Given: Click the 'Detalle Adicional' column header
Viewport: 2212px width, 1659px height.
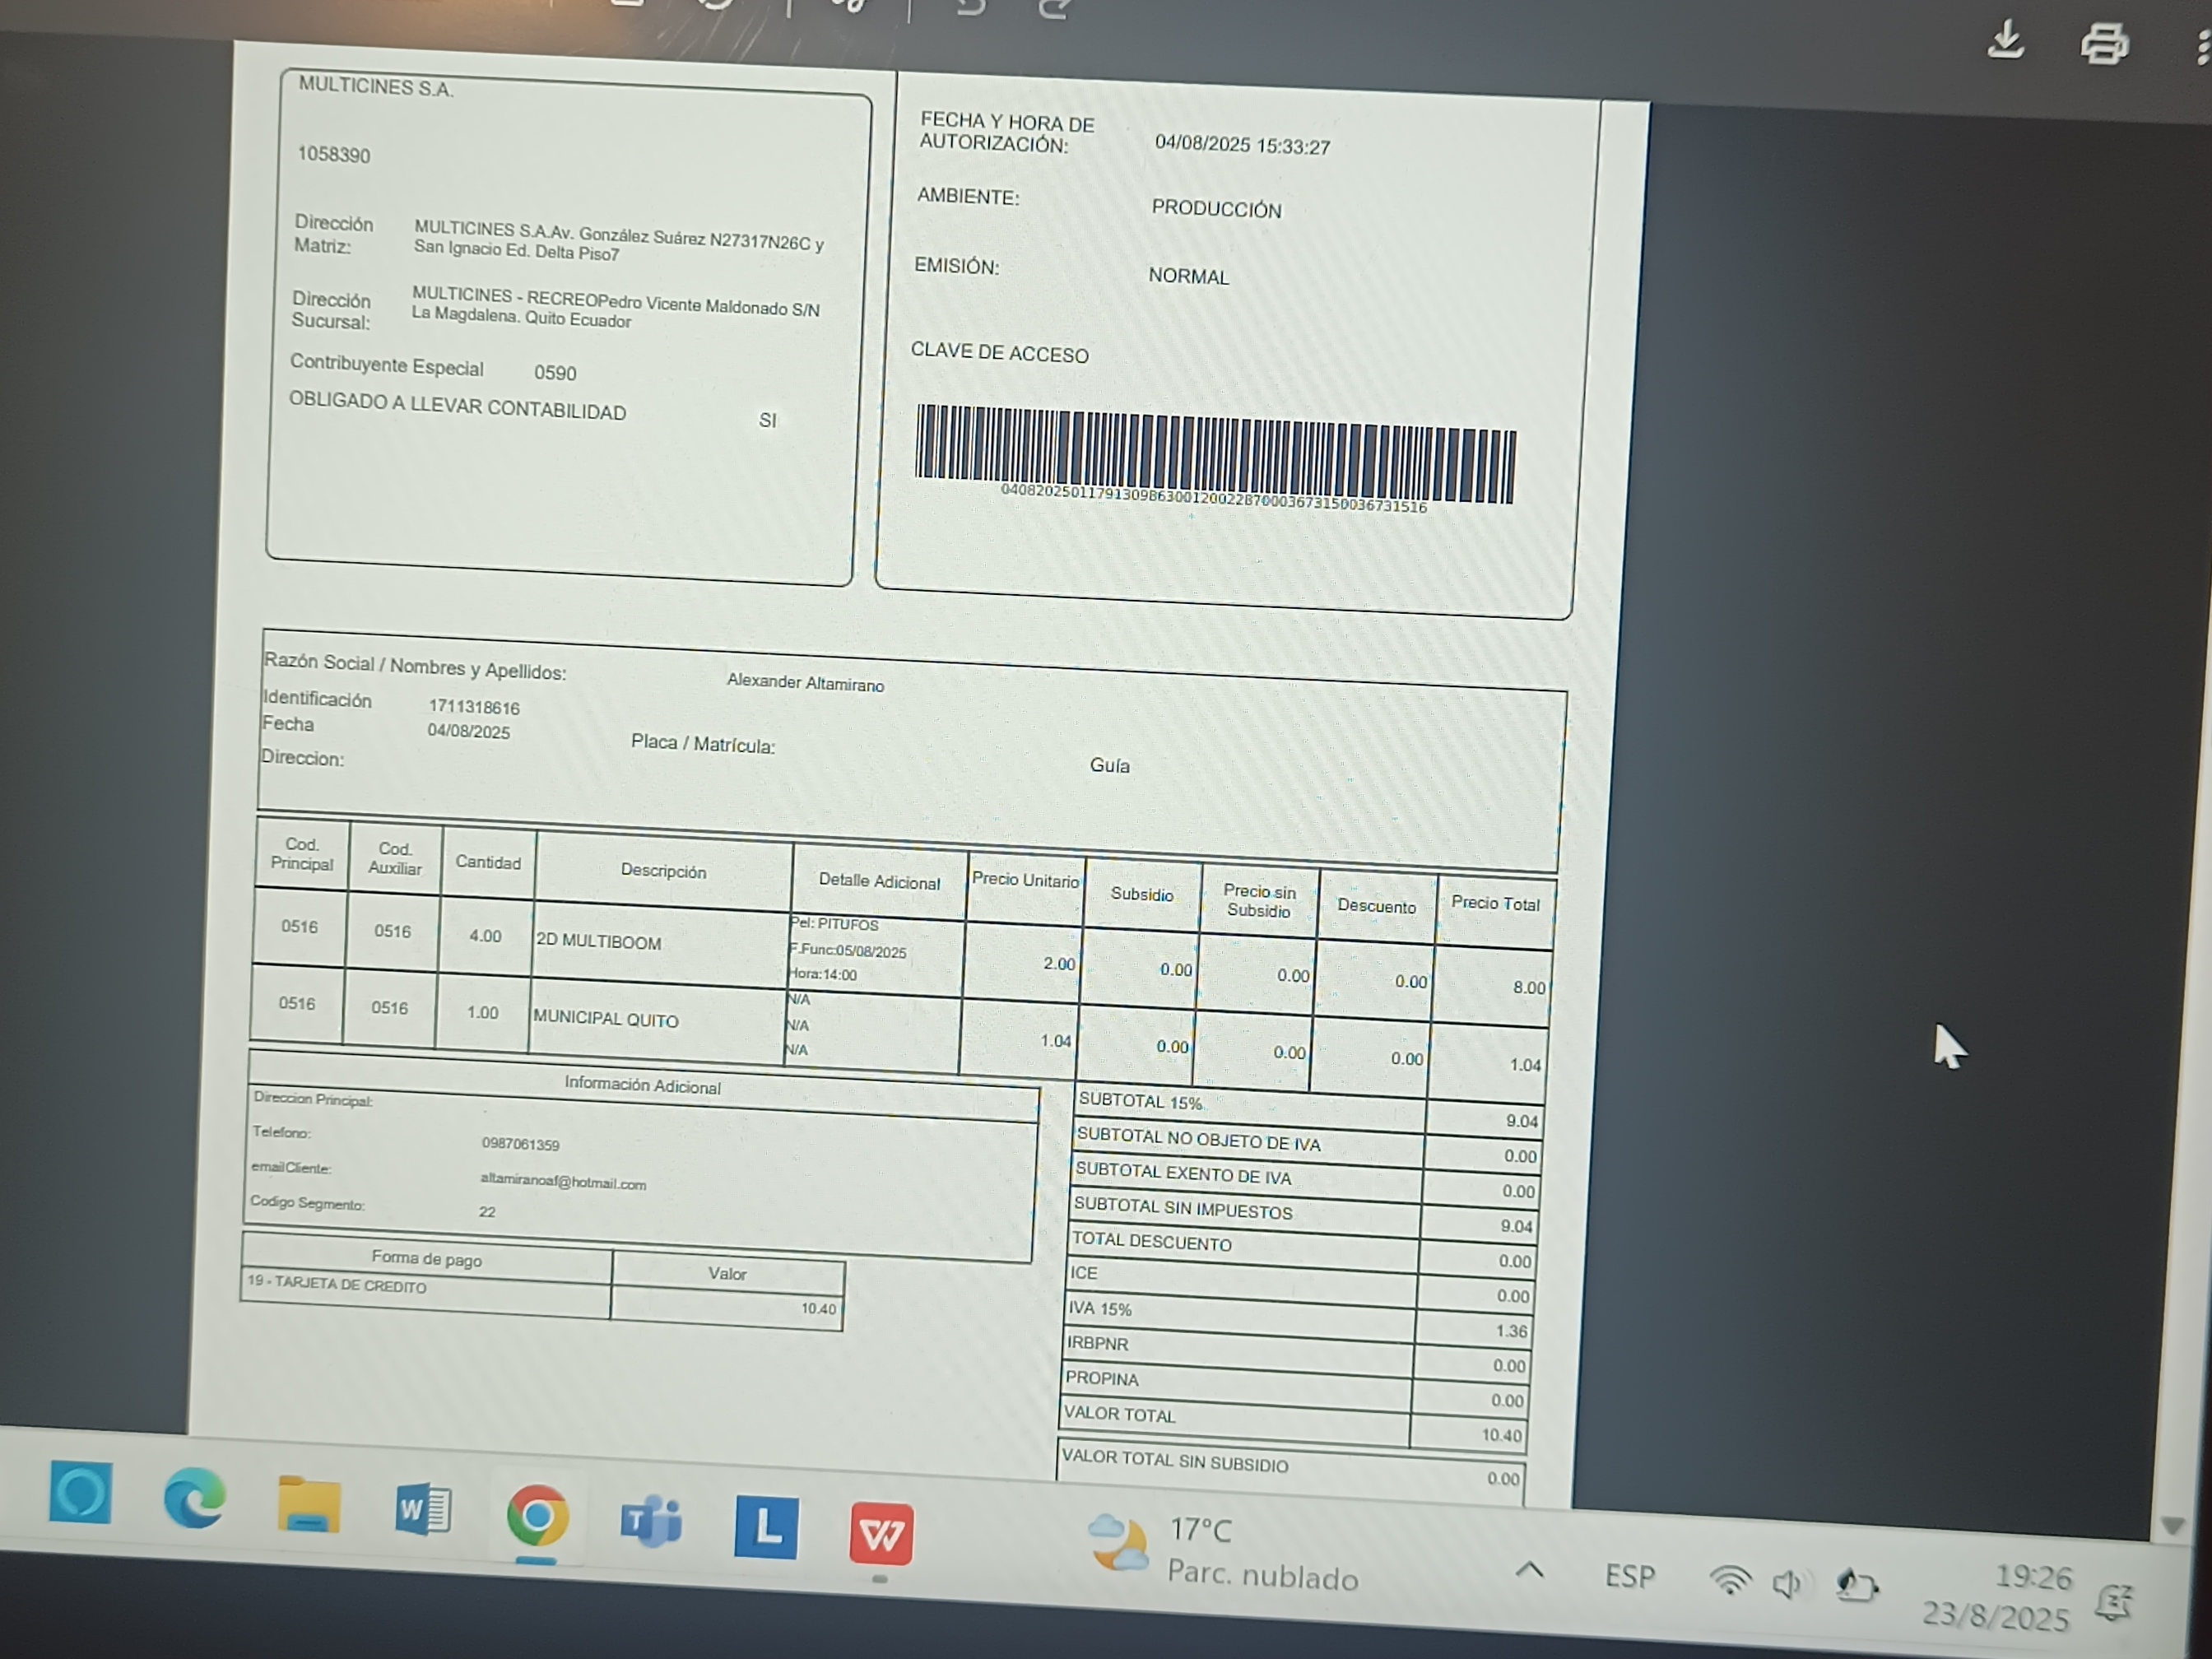Looking at the screenshot, I should (879, 882).
